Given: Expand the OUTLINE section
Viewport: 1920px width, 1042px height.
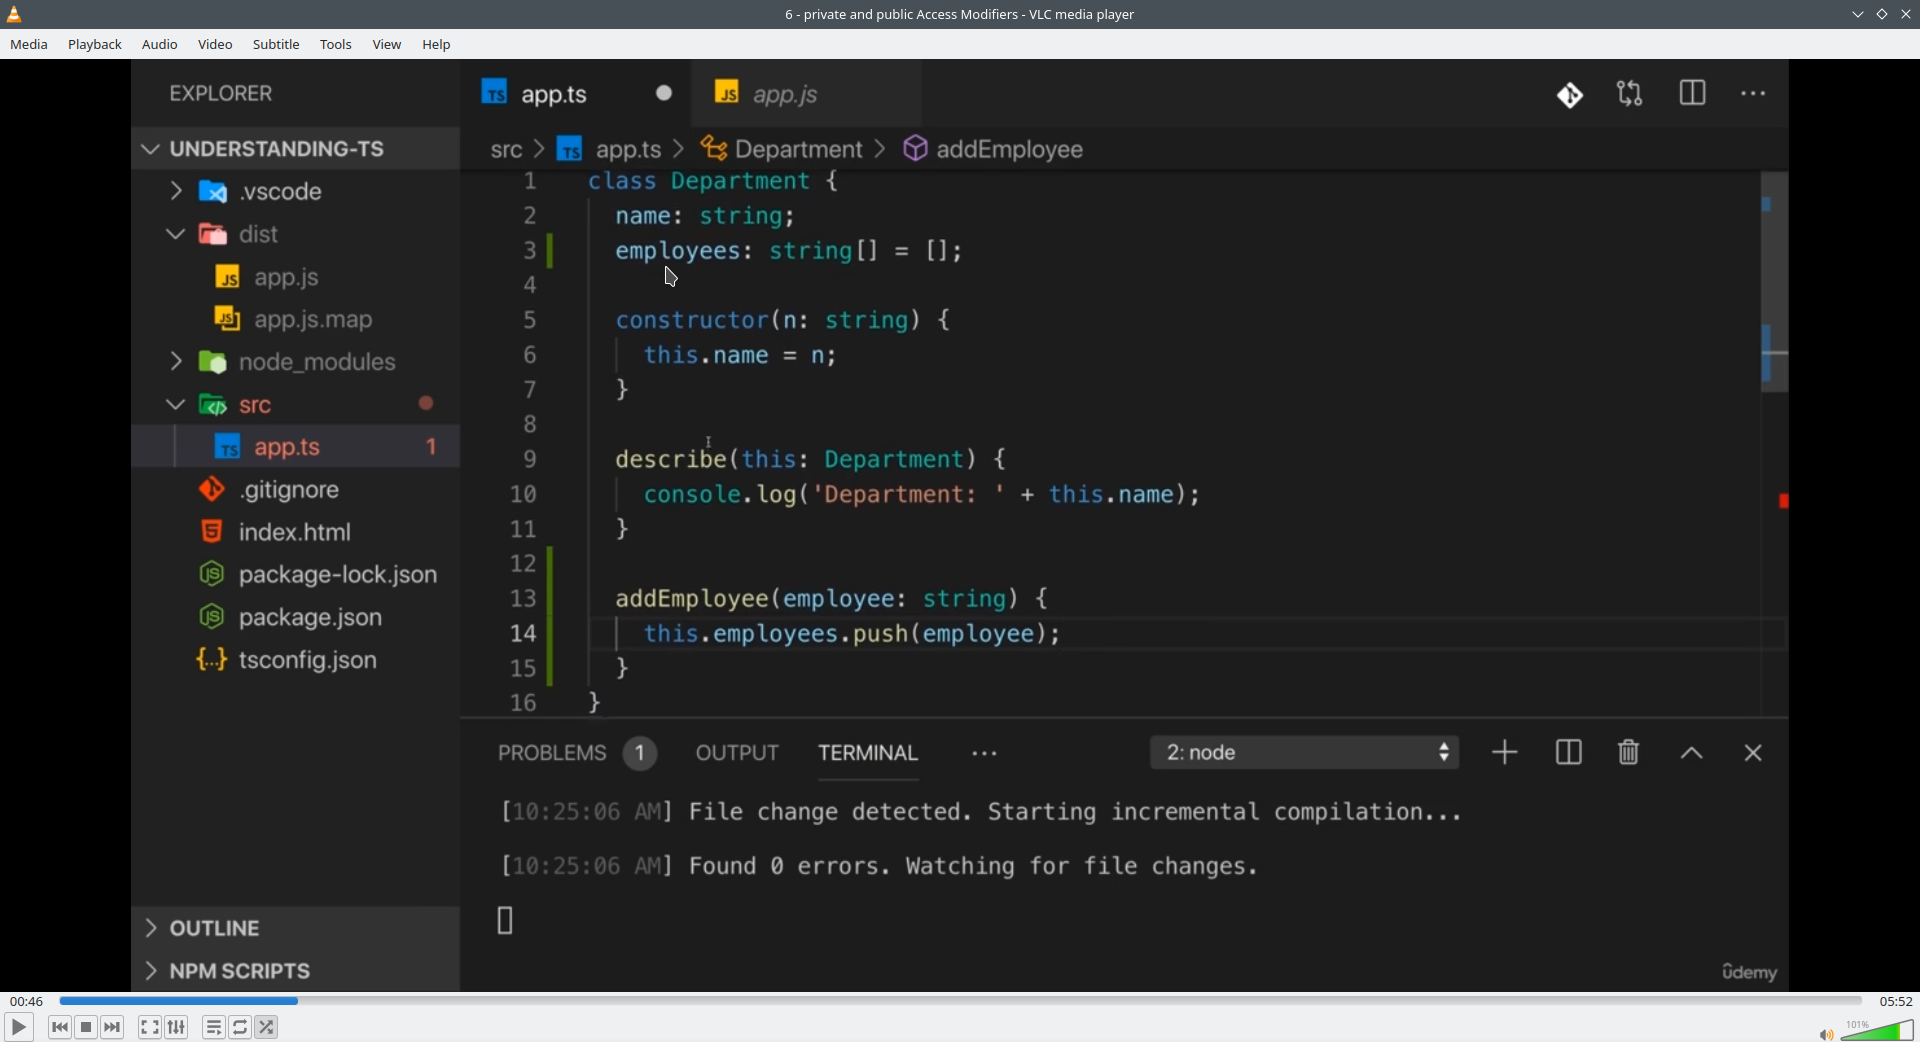Looking at the screenshot, I should pos(295,929).
